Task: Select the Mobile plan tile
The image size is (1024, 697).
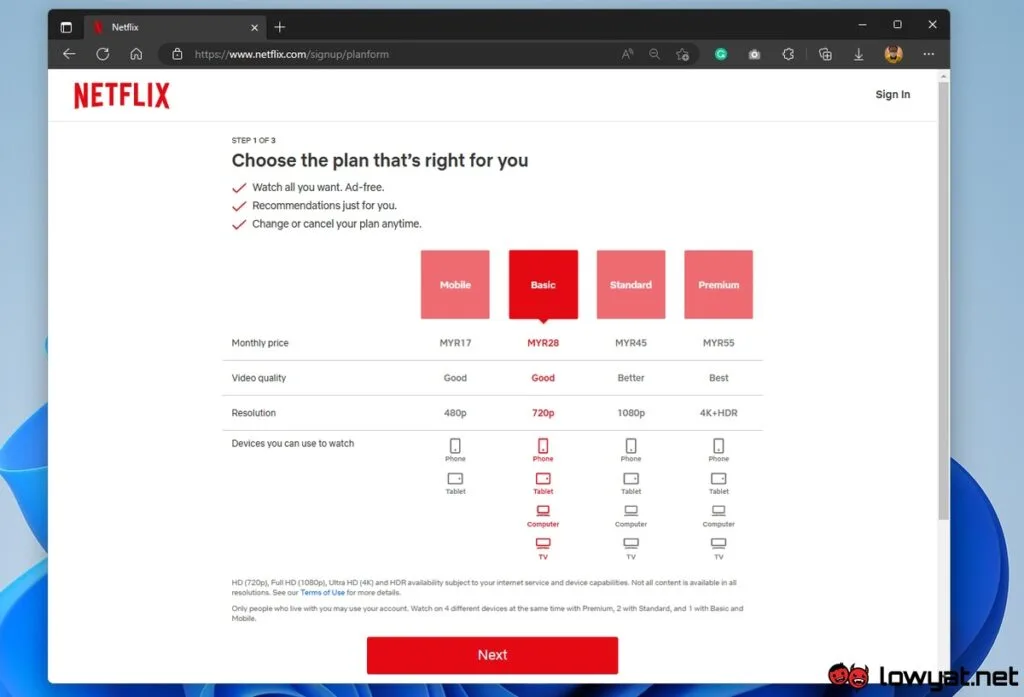Action: tap(455, 284)
